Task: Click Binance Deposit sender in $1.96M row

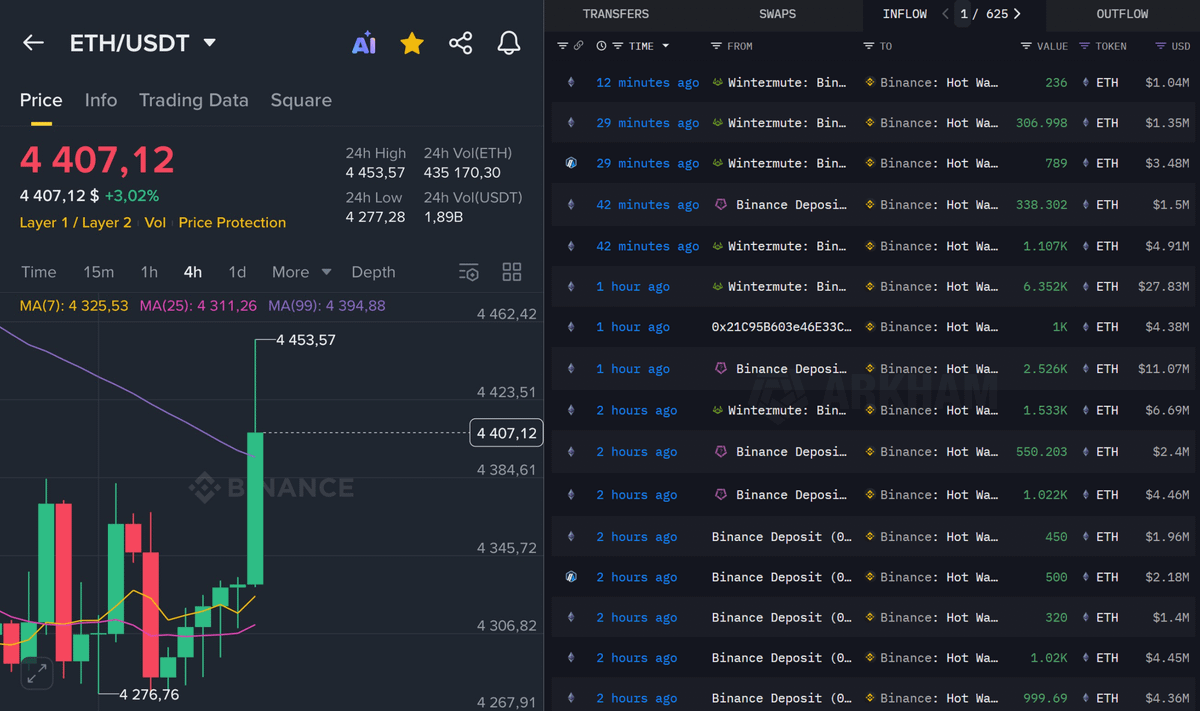Action: [781, 537]
